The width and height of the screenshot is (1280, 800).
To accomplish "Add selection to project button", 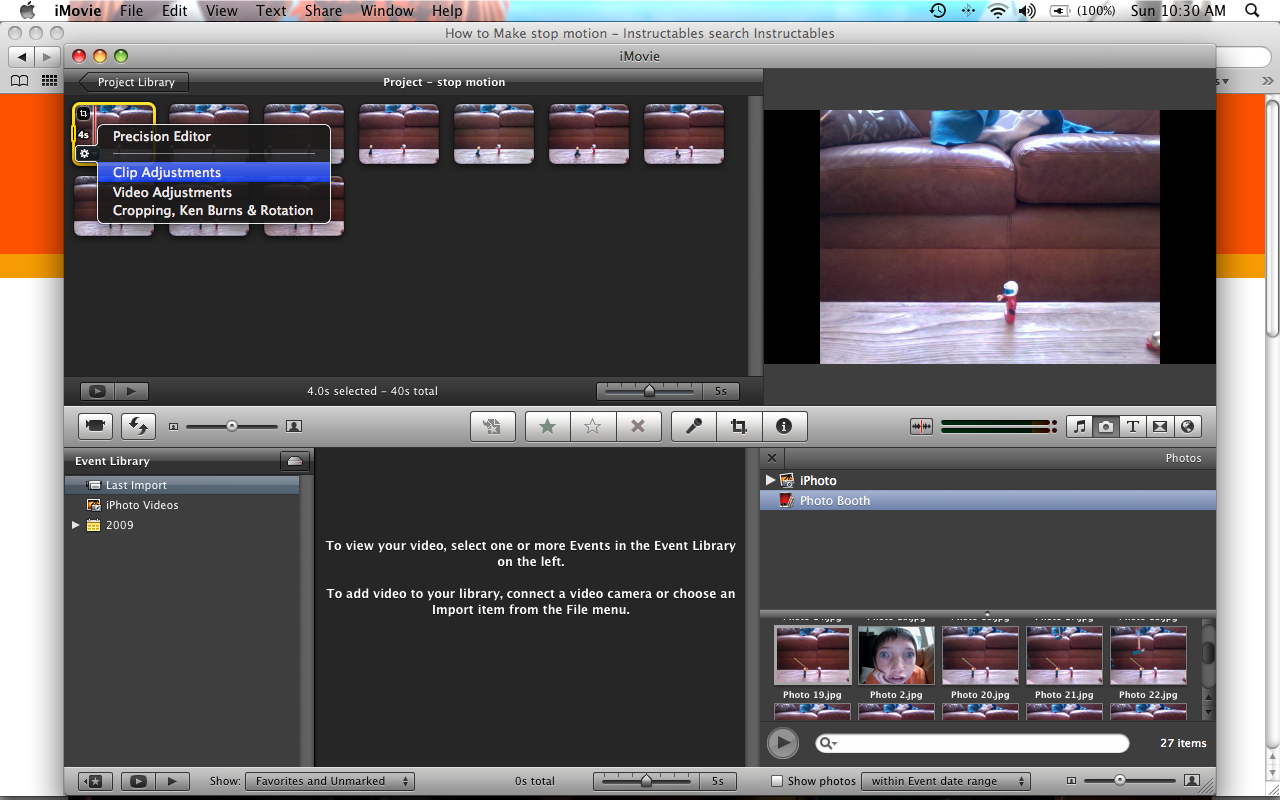I will (492, 426).
